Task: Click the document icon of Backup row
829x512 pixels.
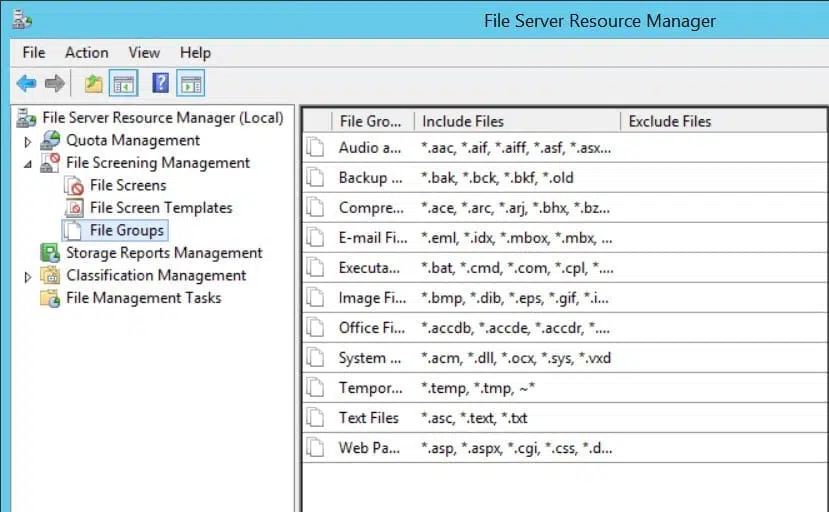Action: coord(316,177)
